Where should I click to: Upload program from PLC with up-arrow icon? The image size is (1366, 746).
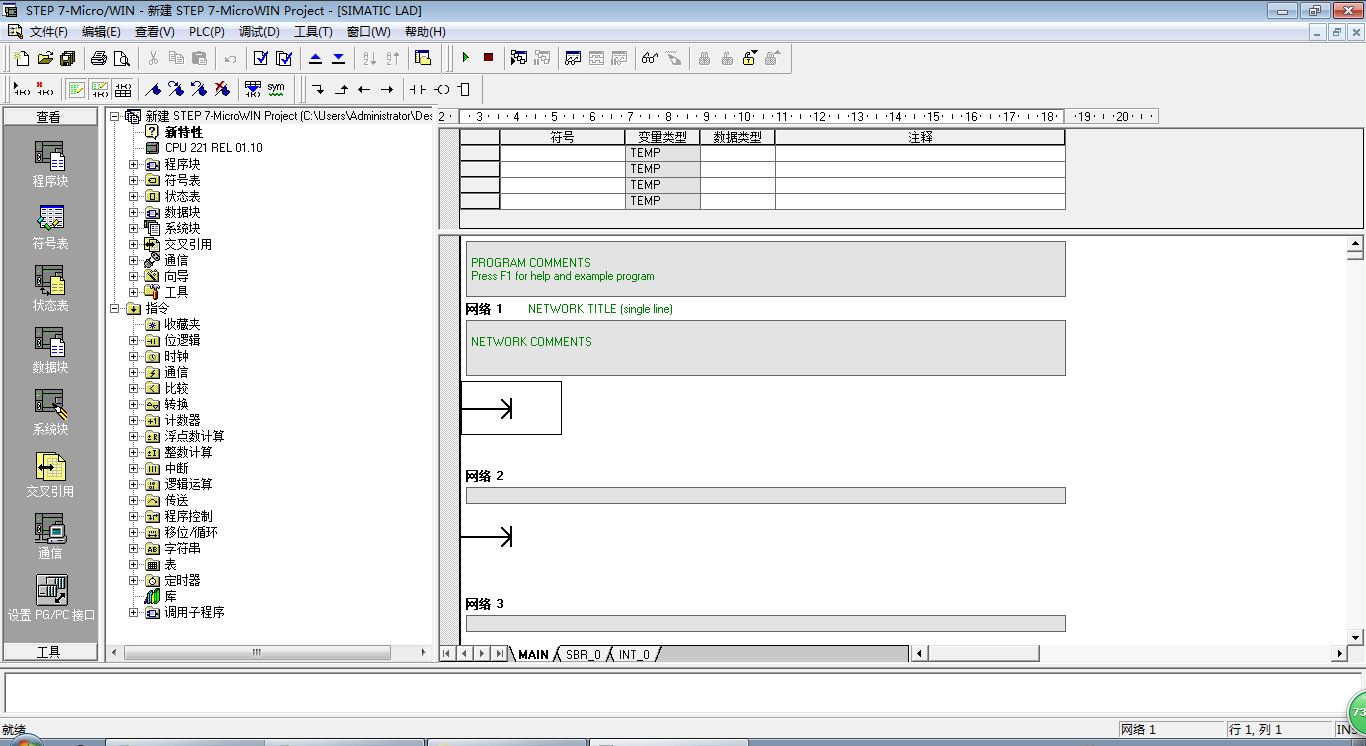pyautogui.click(x=316, y=58)
